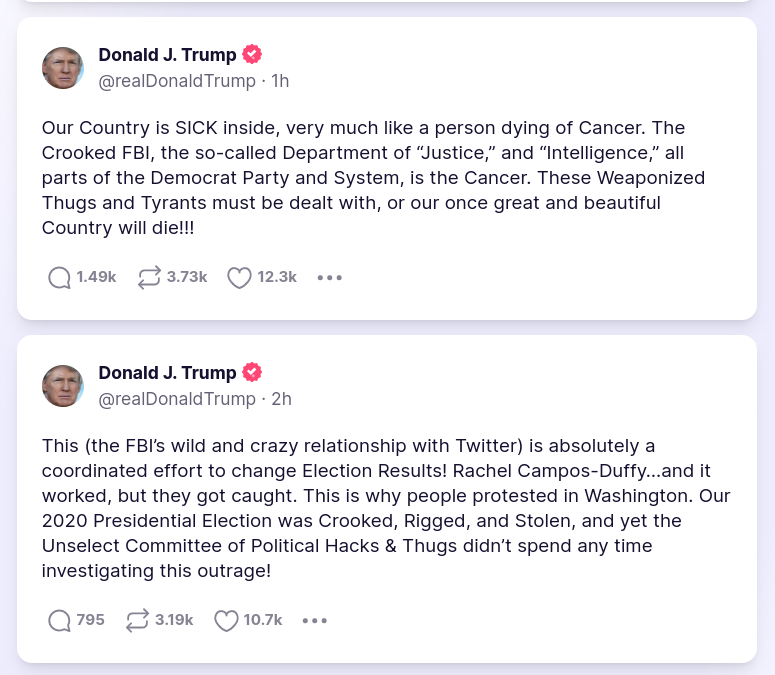This screenshot has width=775, height=675.
Task: Click the 3.73k repost count
Action: (187, 277)
